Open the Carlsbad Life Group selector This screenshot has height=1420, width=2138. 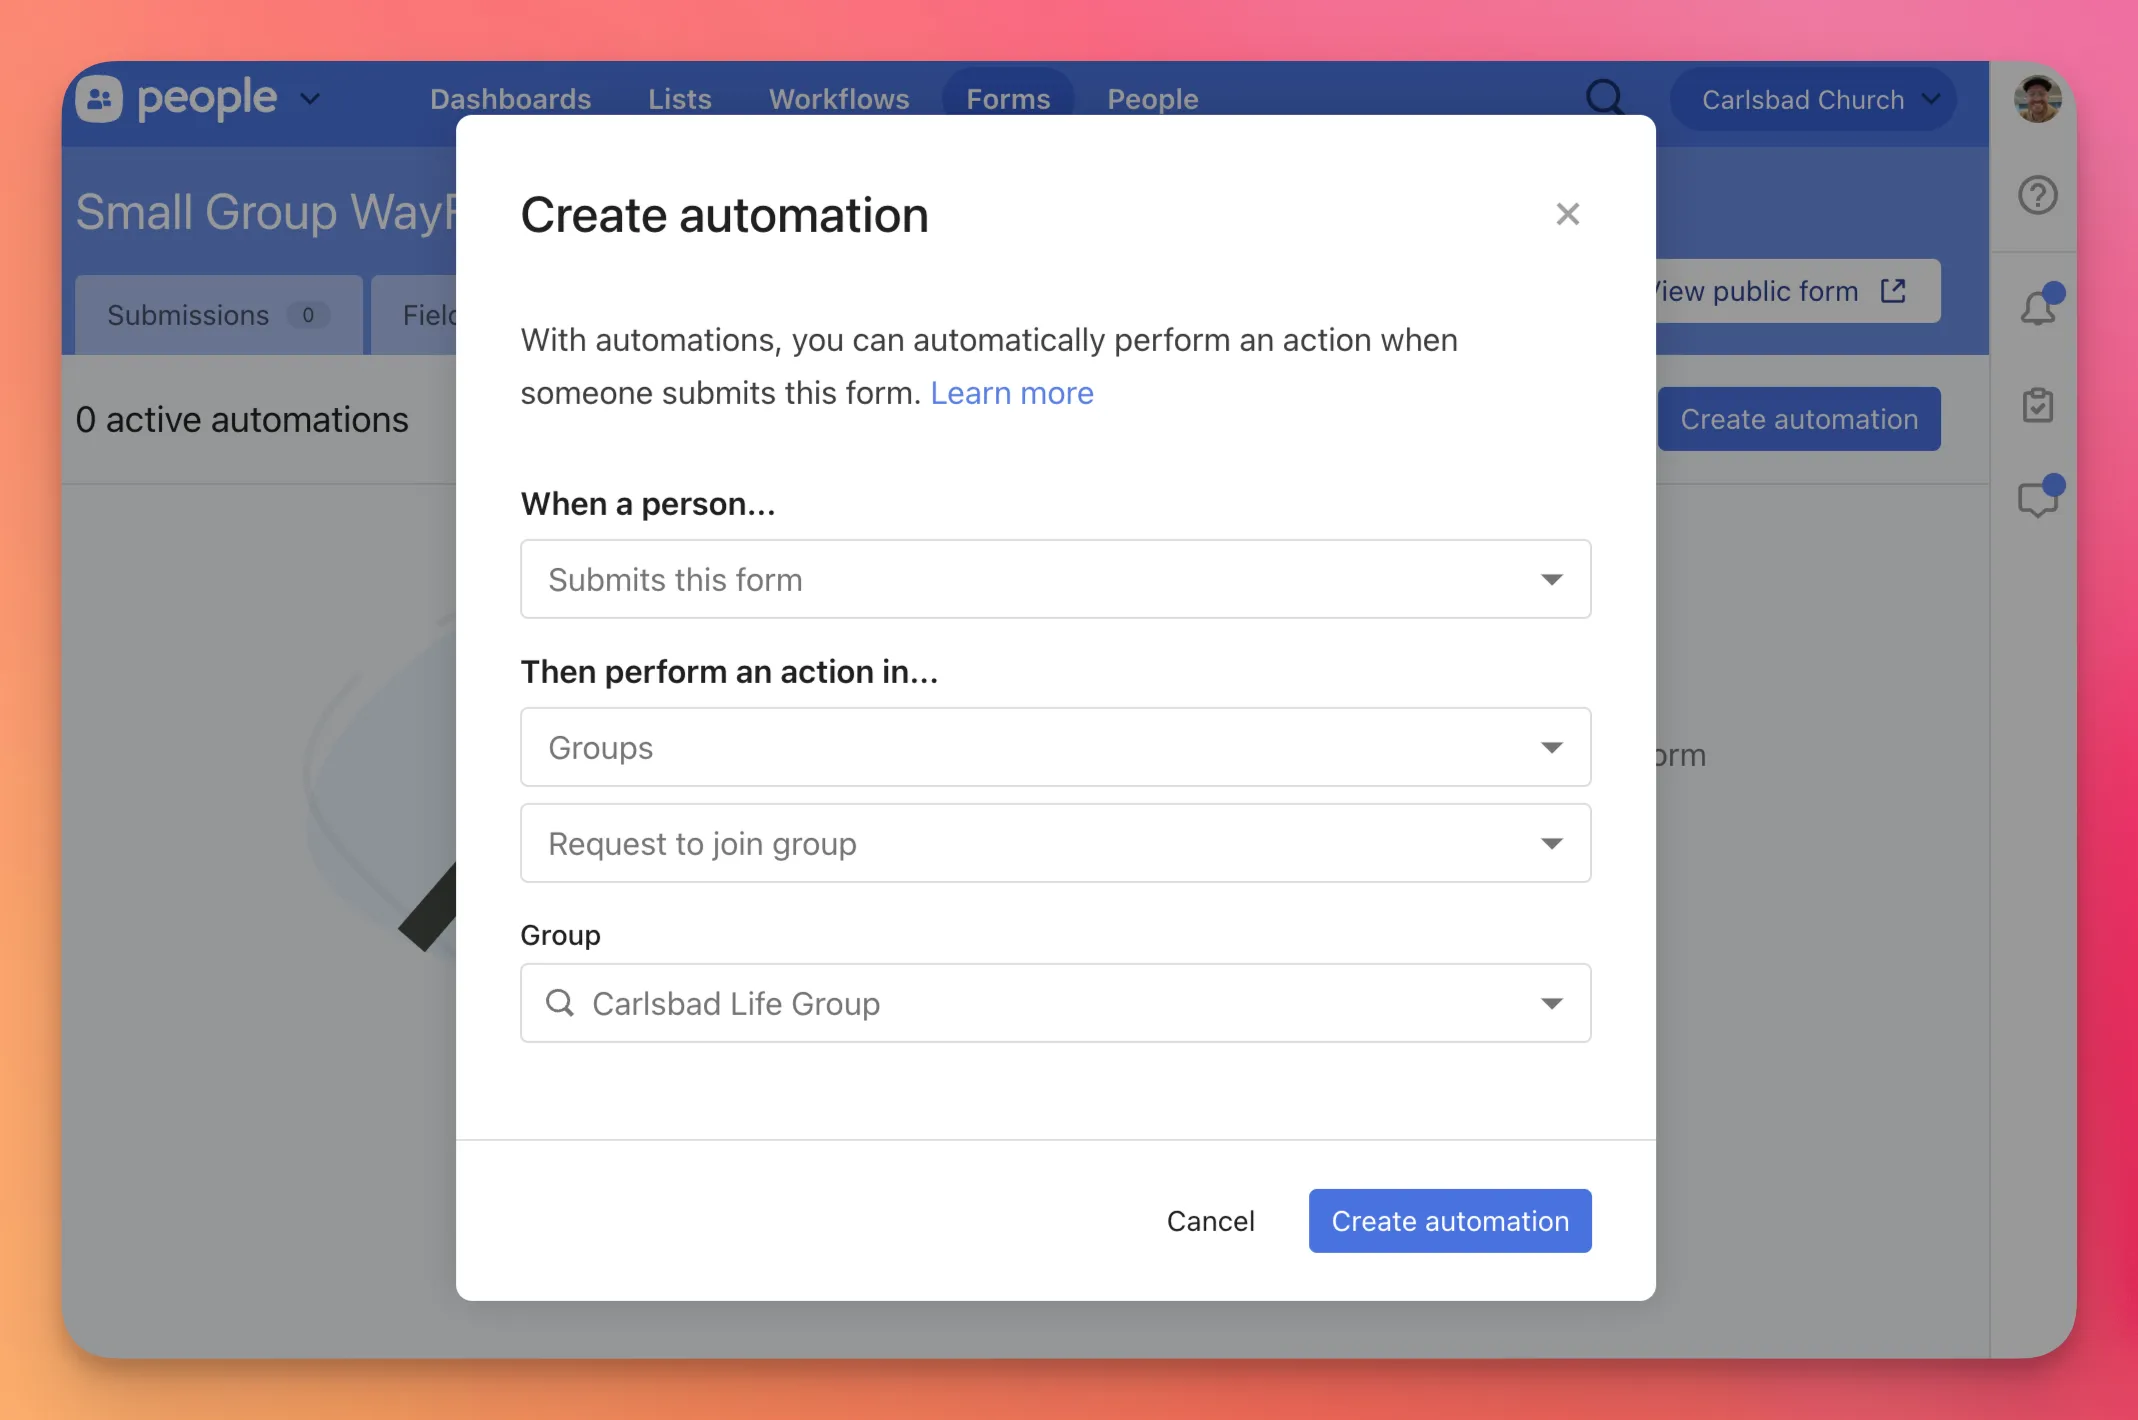[1055, 1003]
